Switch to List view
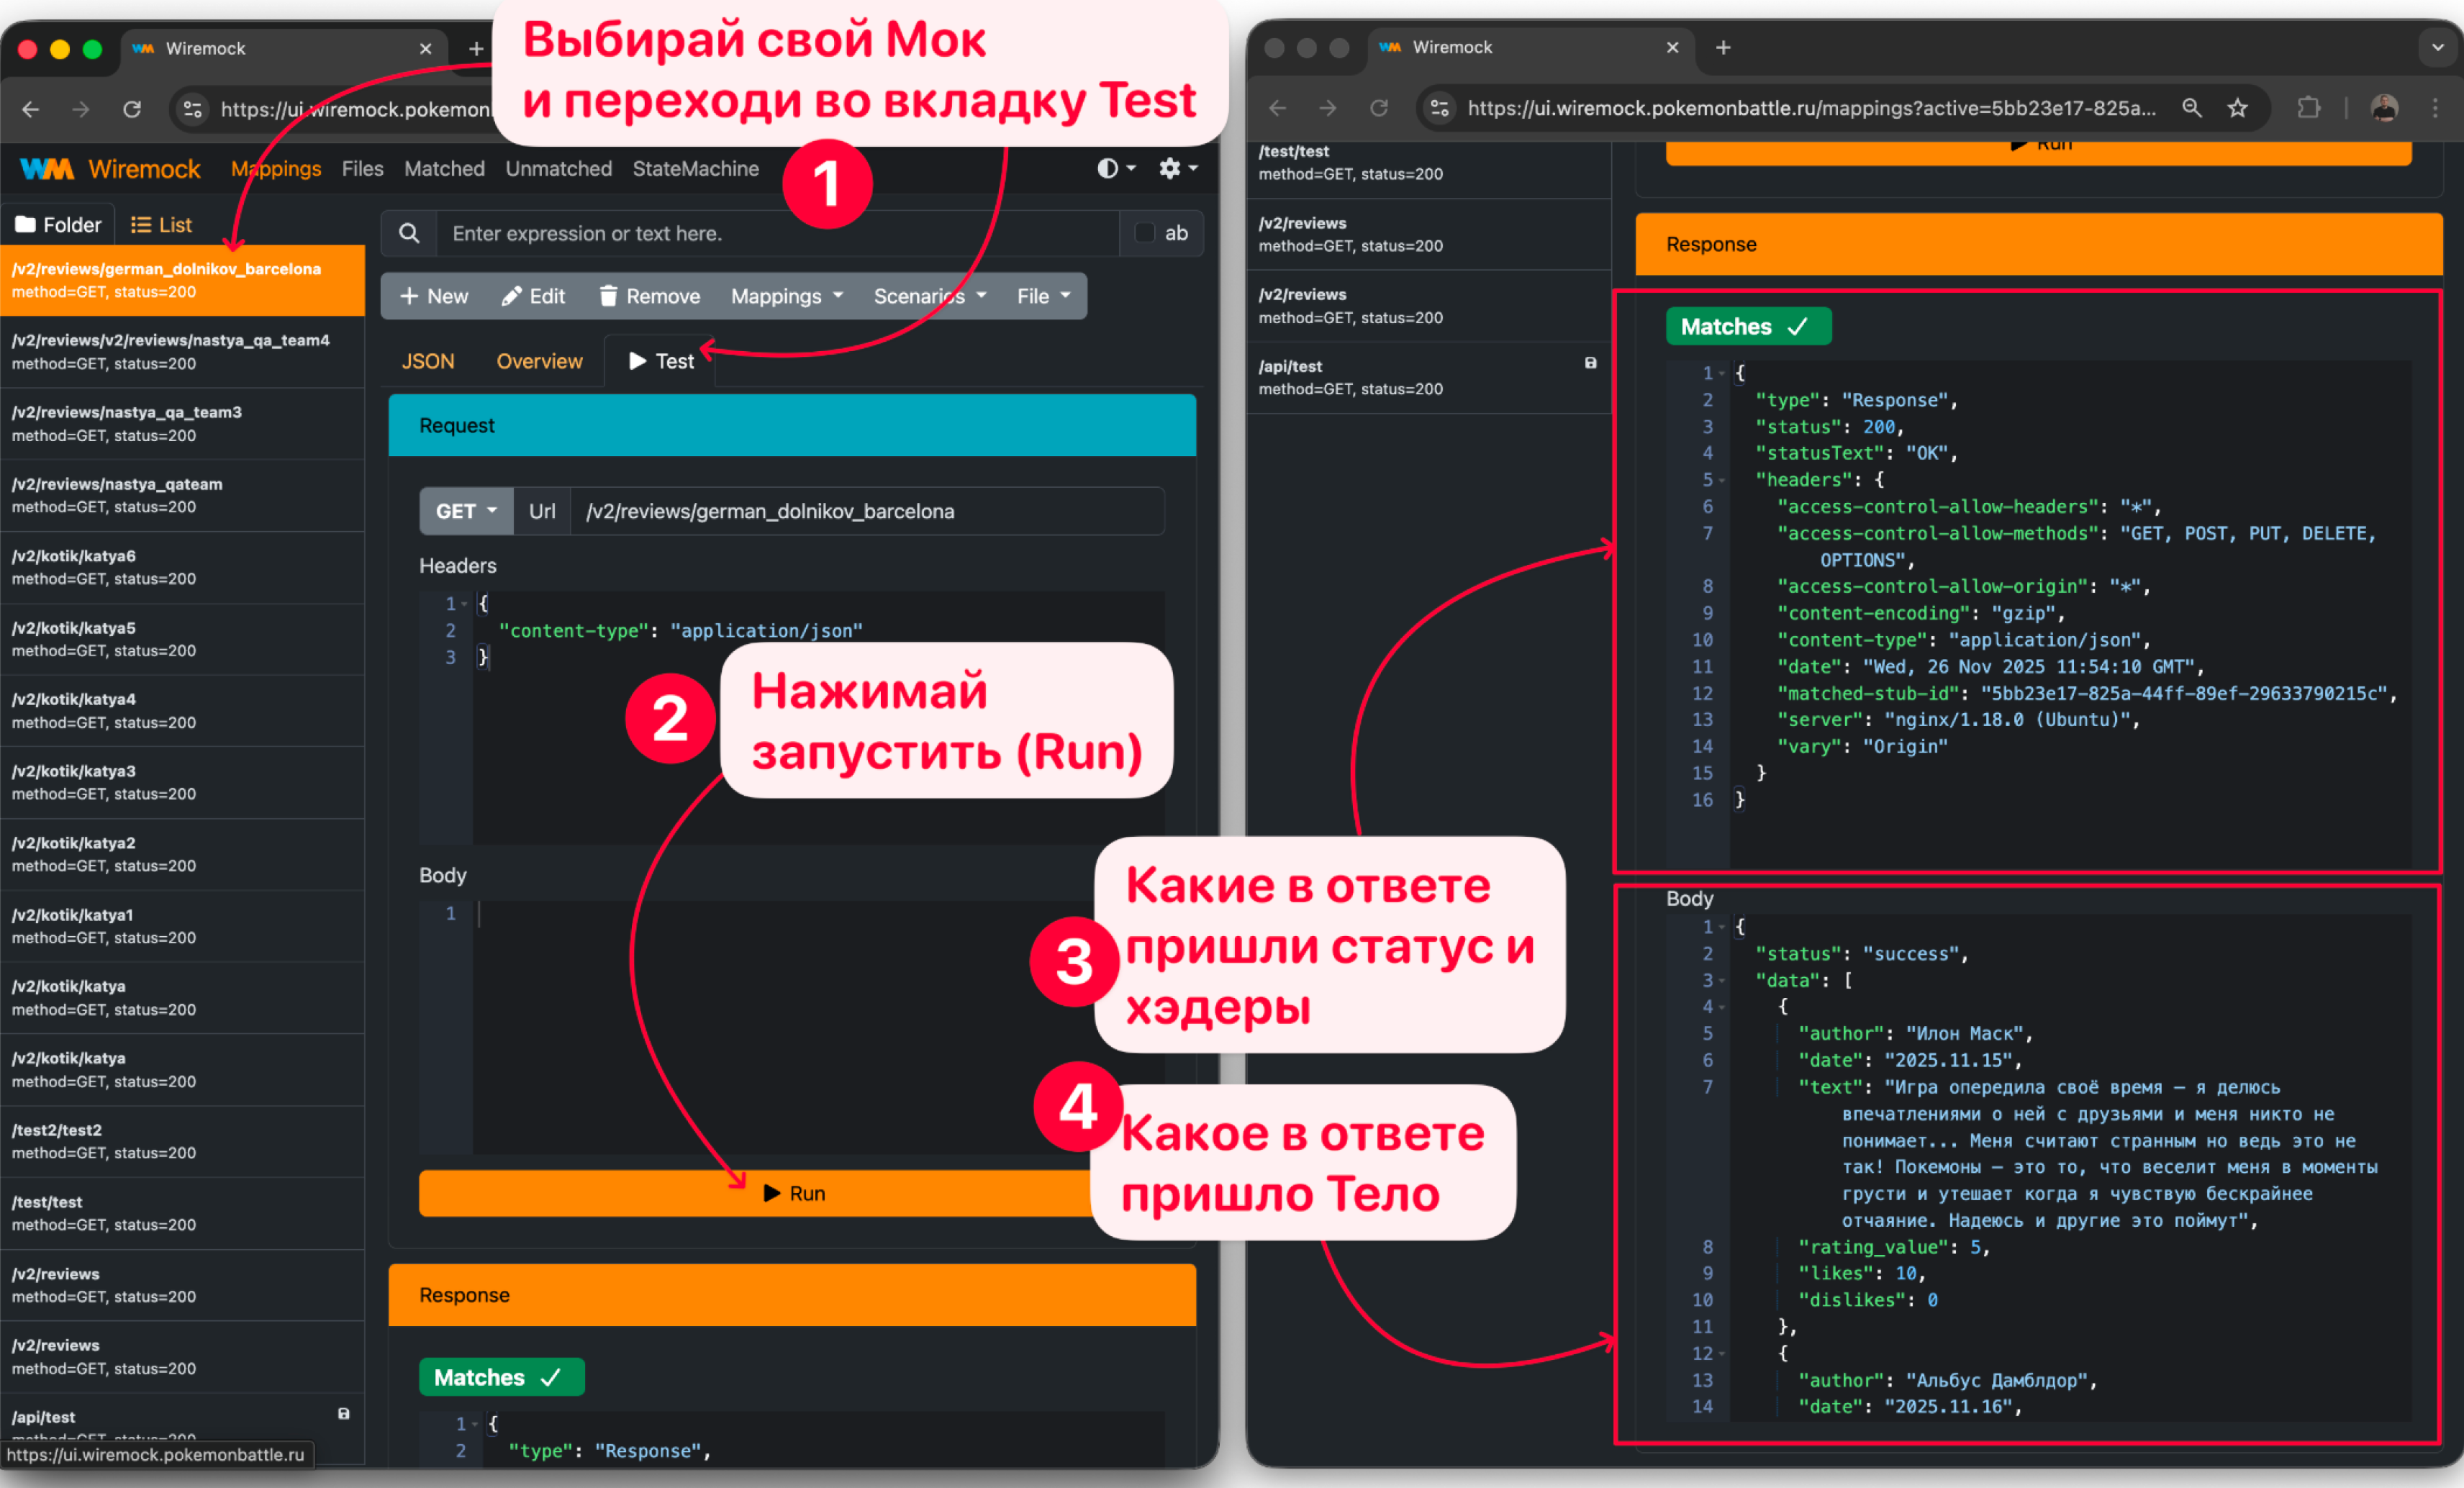Viewport: 2464px width, 1488px height. (x=161, y=224)
